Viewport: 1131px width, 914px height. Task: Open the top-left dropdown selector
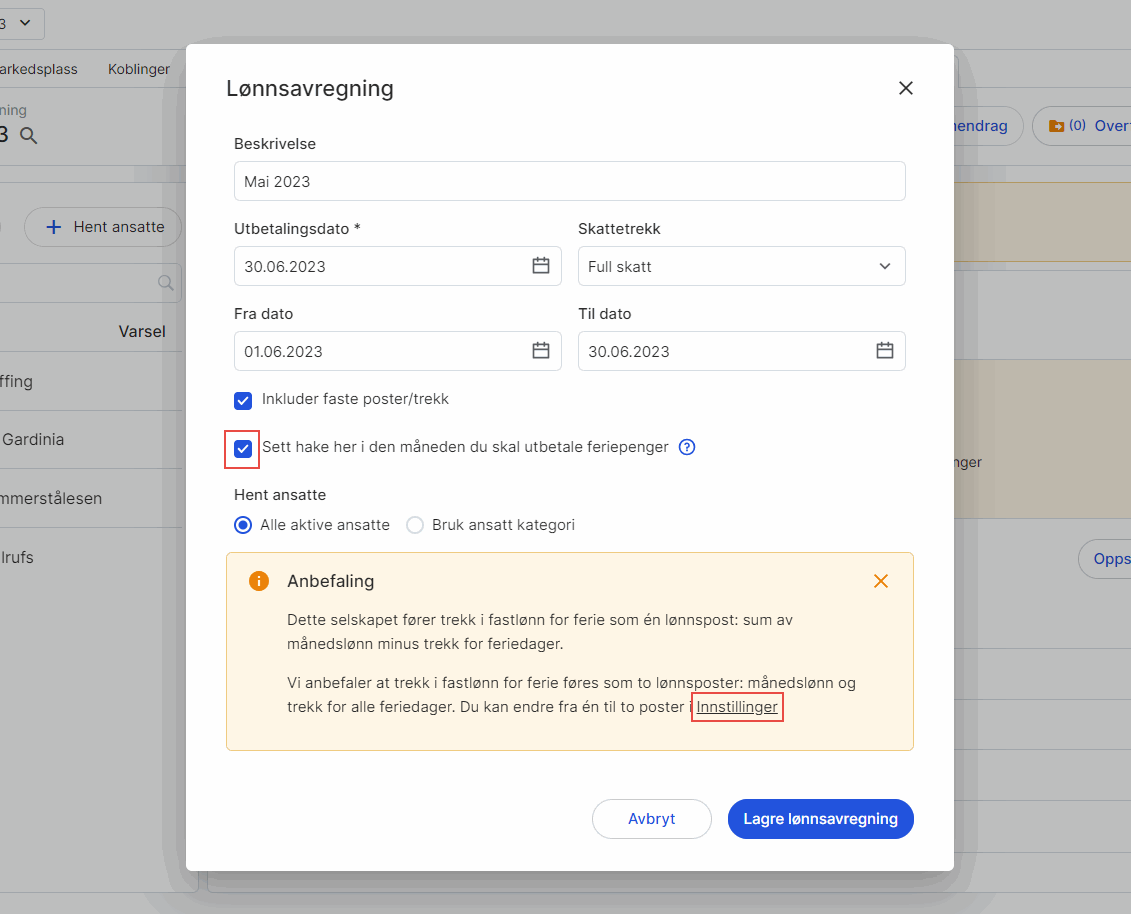click(x=20, y=22)
